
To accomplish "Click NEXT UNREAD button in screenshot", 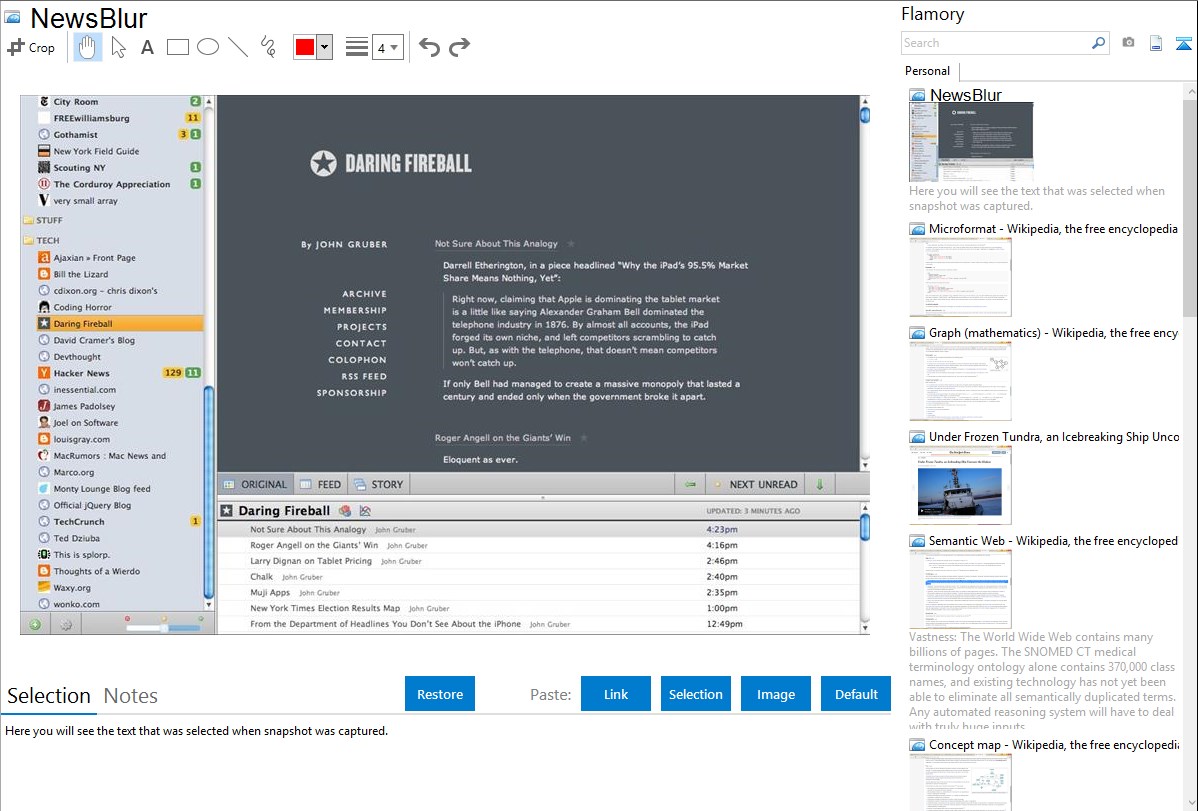I will pyautogui.click(x=755, y=485).
